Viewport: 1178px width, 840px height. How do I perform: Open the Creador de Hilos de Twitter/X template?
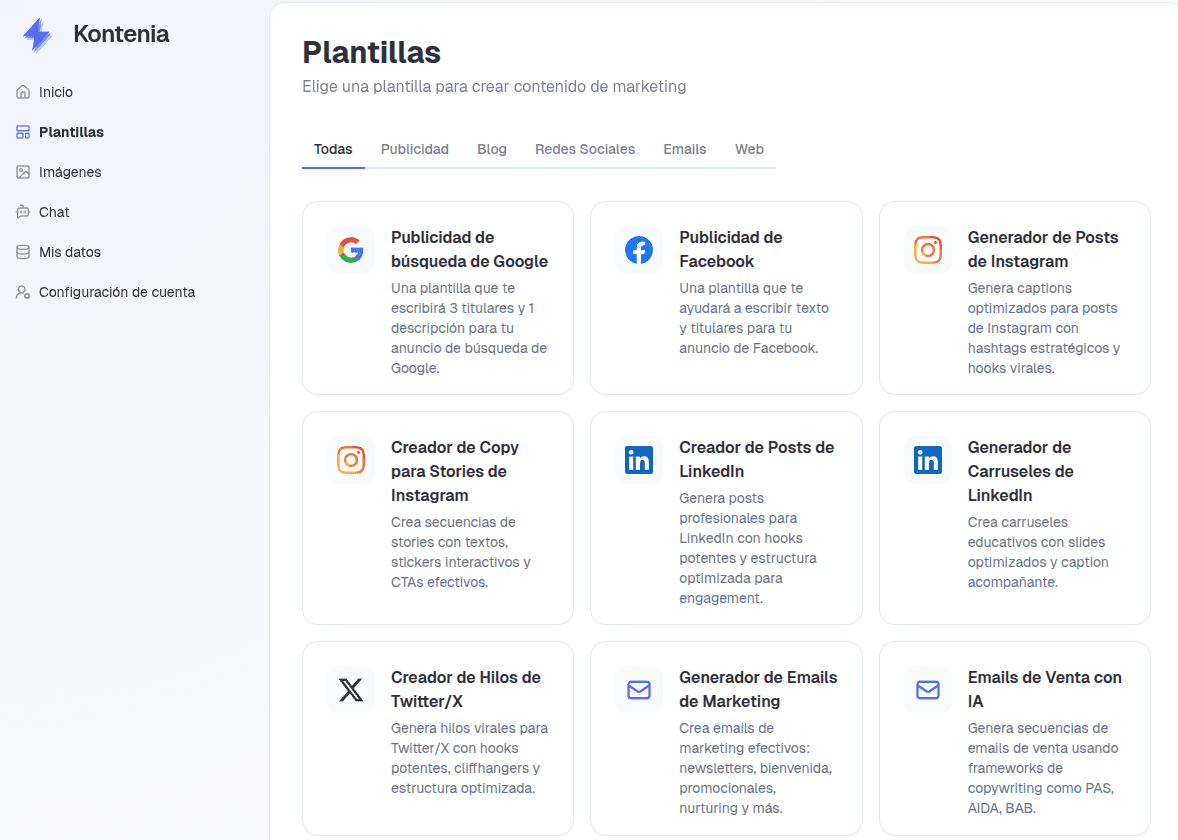[437, 738]
